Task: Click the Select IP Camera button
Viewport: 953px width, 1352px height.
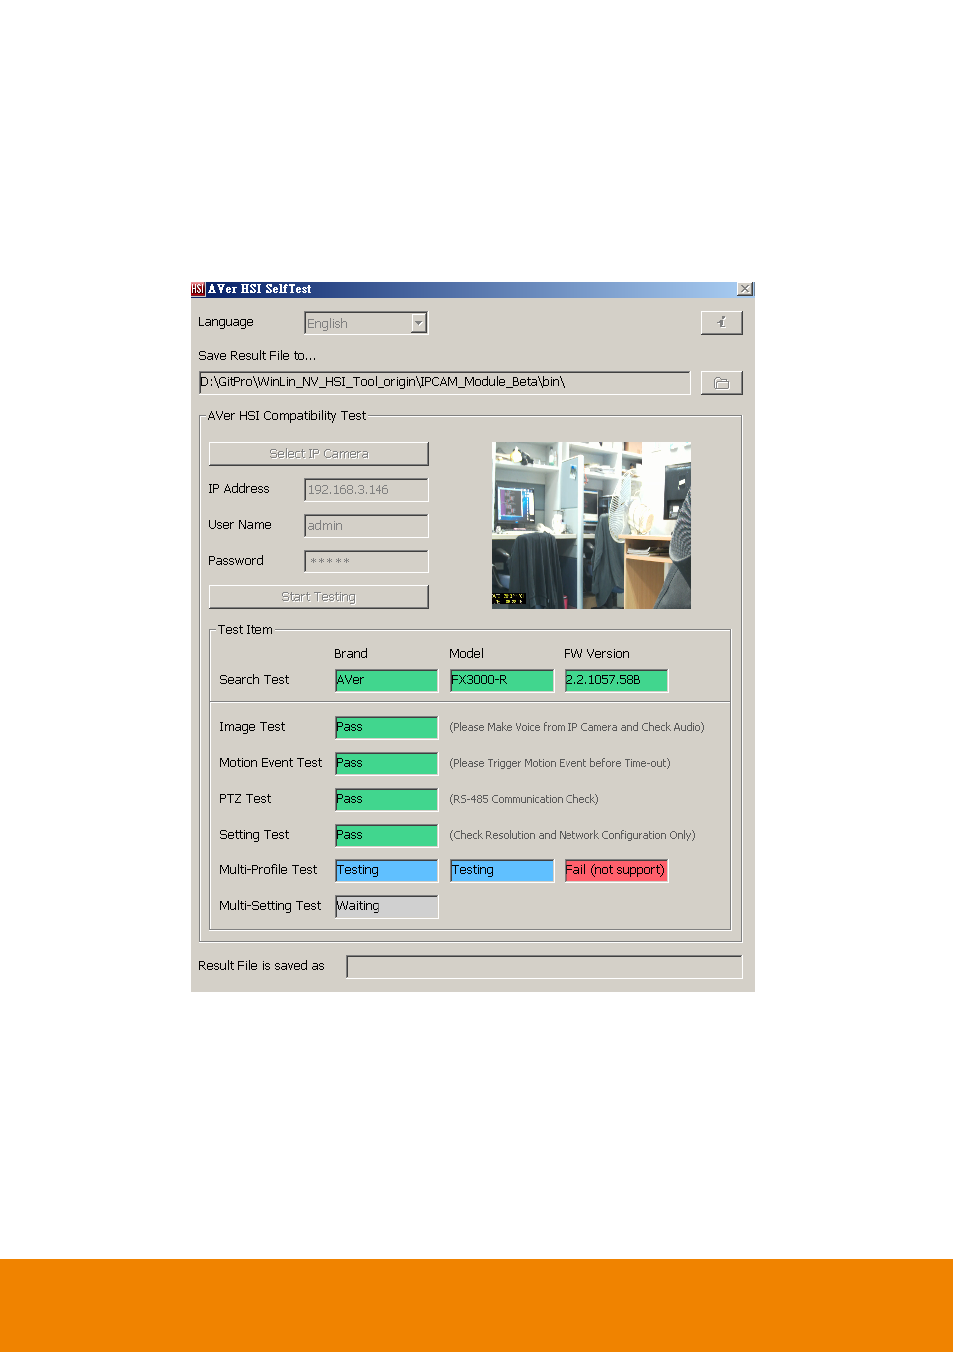Action: (318, 454)
